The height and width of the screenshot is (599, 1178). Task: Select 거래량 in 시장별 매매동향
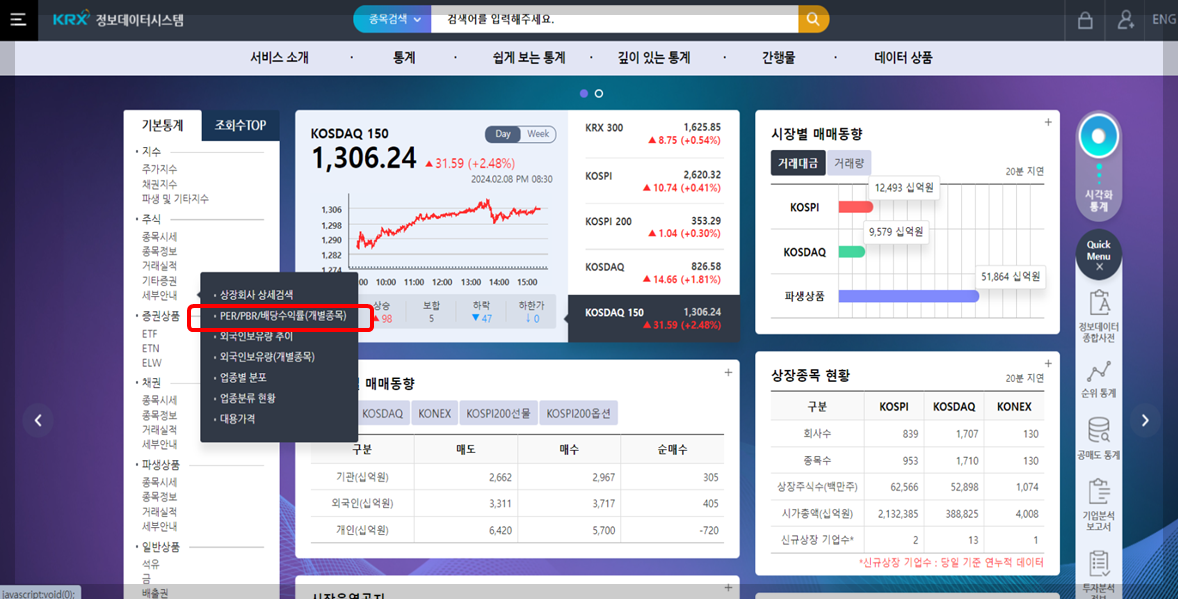point(849,163)
